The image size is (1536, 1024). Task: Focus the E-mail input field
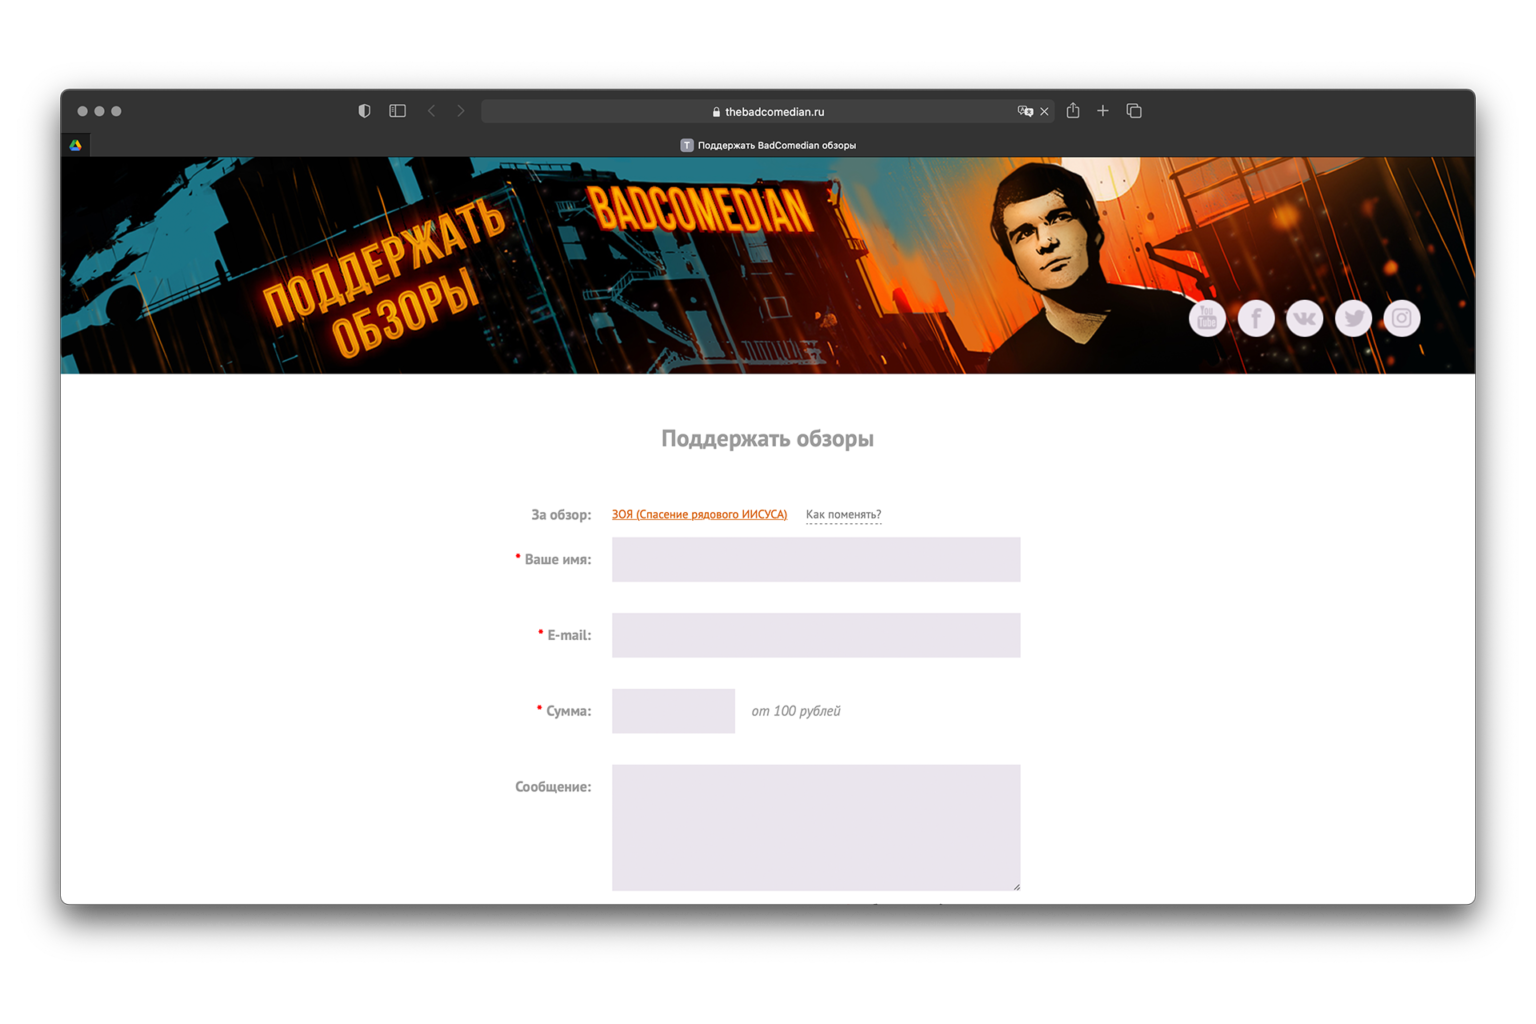pos(816,635)
